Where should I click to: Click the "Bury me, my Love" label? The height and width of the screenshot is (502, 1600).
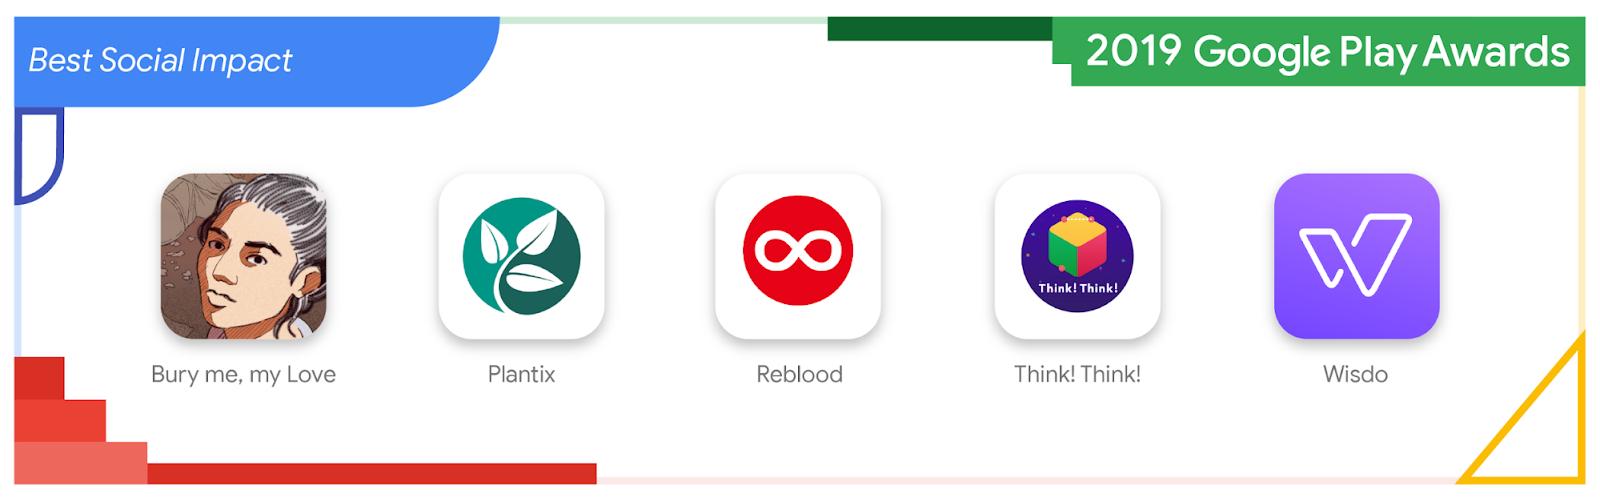click(243, 375)
